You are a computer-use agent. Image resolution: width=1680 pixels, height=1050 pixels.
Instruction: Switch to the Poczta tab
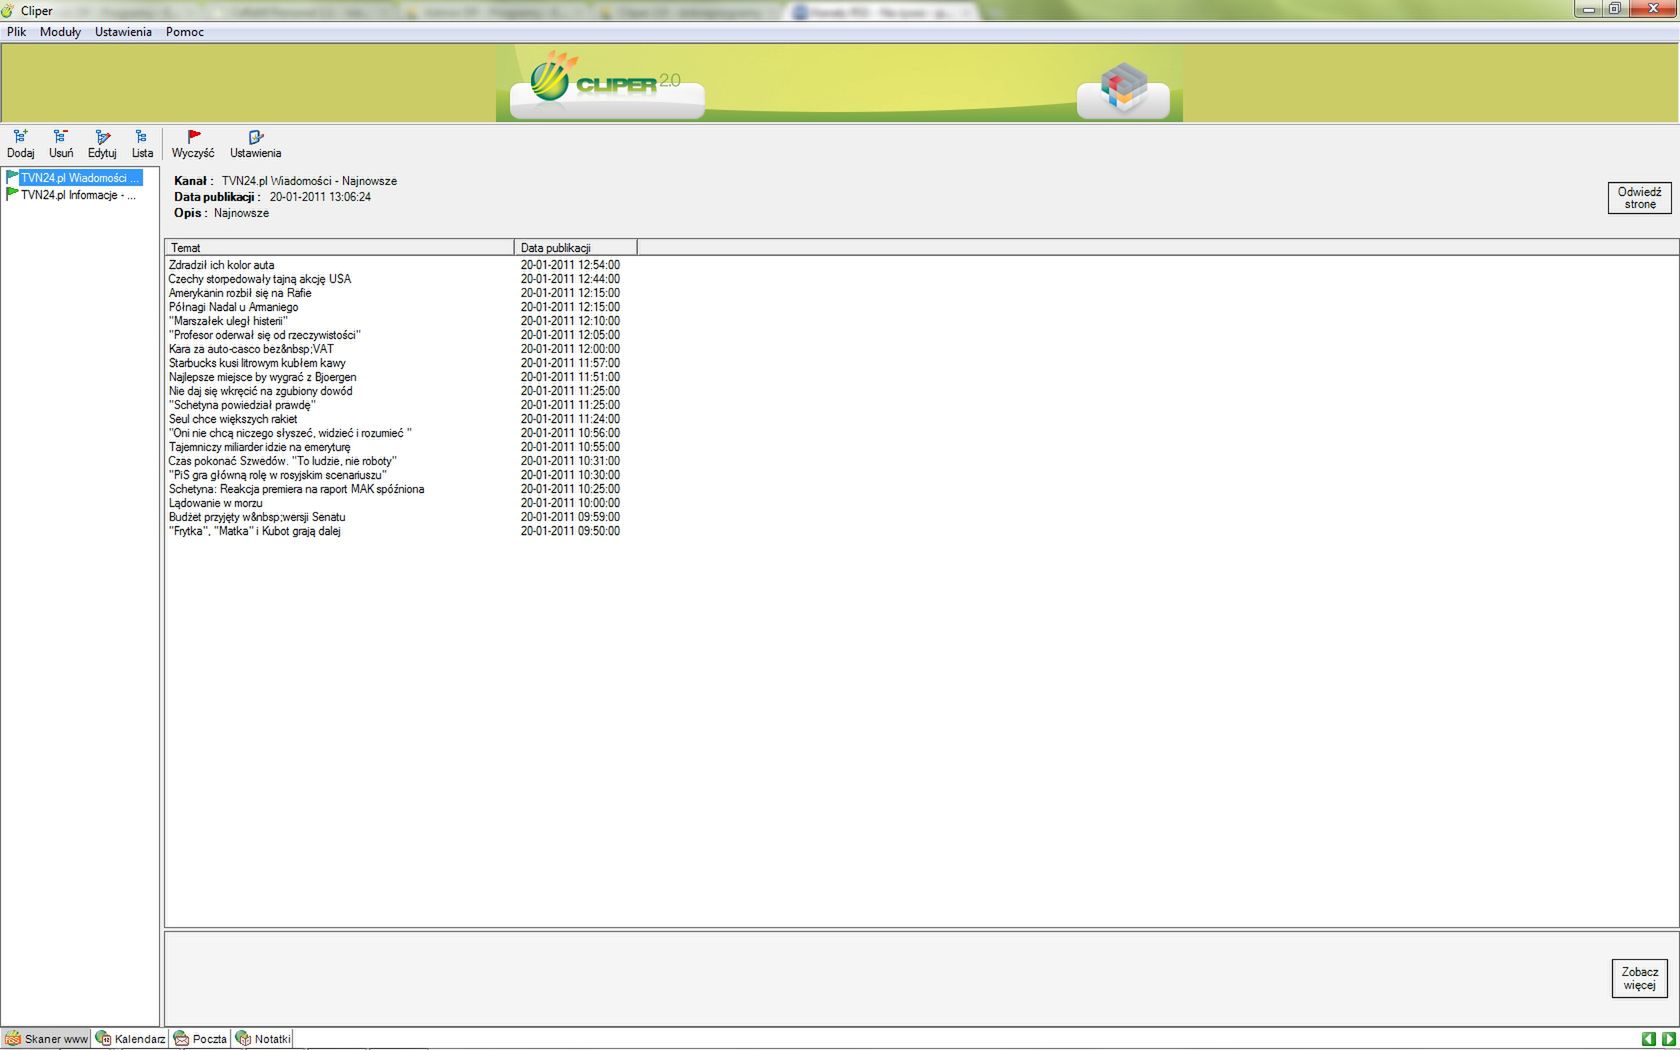tap(201, 1039)
